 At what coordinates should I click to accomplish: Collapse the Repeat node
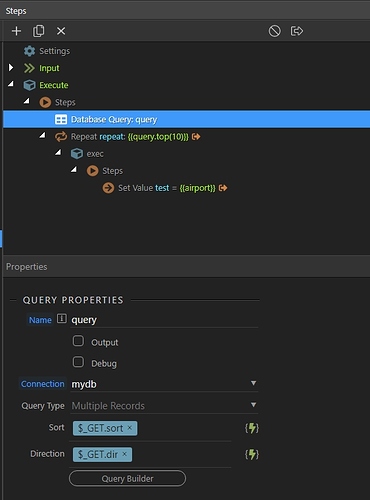coord(42,135)
